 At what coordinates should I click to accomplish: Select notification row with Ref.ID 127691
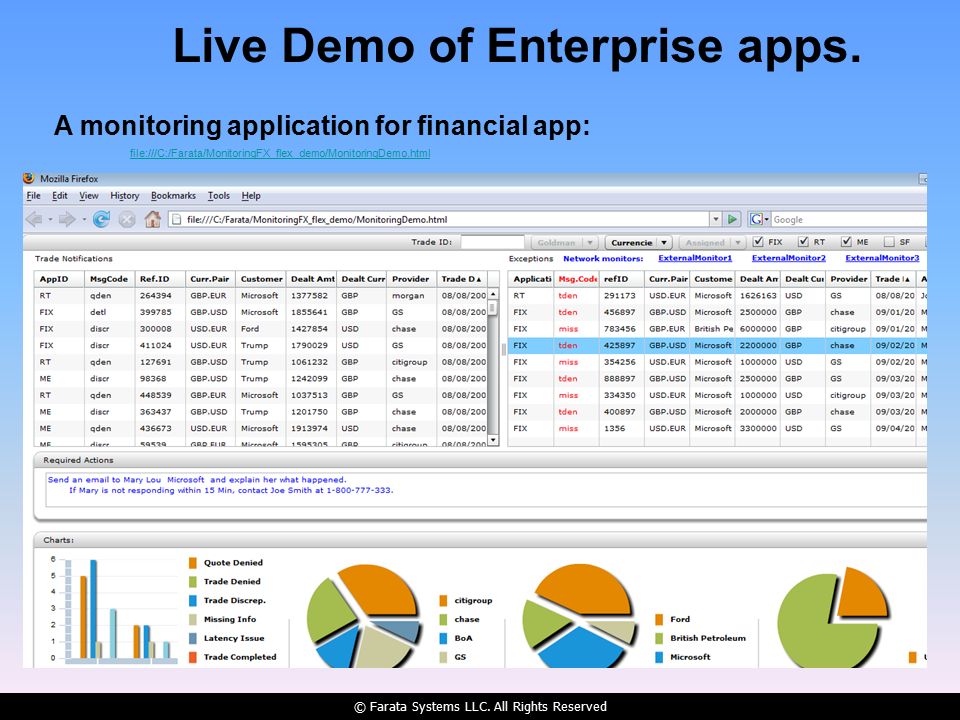[x=260, y=362]
